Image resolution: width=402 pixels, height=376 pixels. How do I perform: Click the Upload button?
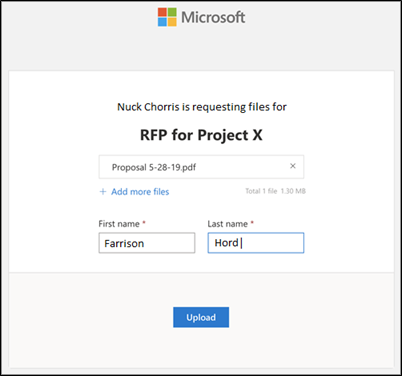pyautogui.click(x=201, y=317)
